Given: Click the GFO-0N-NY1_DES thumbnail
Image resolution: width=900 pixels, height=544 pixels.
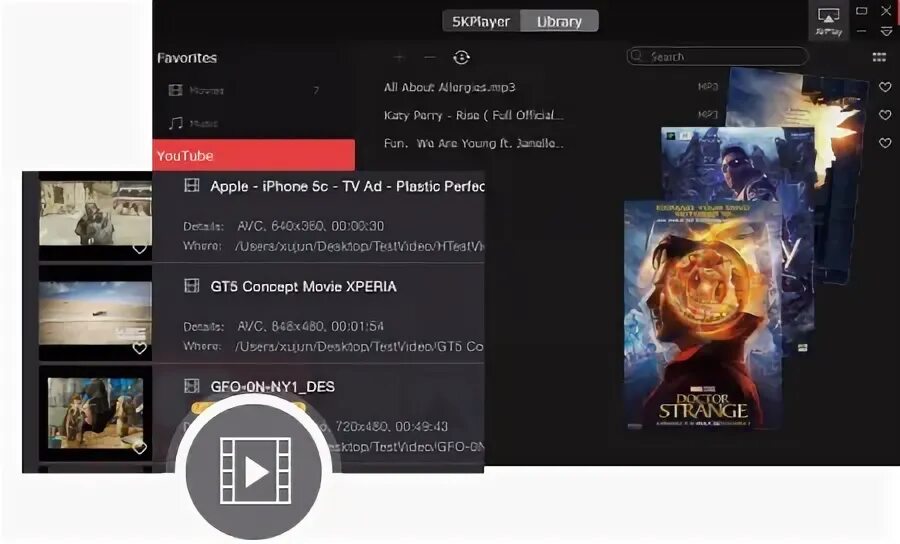Looking at the screenshot, I should coord(95,413).
